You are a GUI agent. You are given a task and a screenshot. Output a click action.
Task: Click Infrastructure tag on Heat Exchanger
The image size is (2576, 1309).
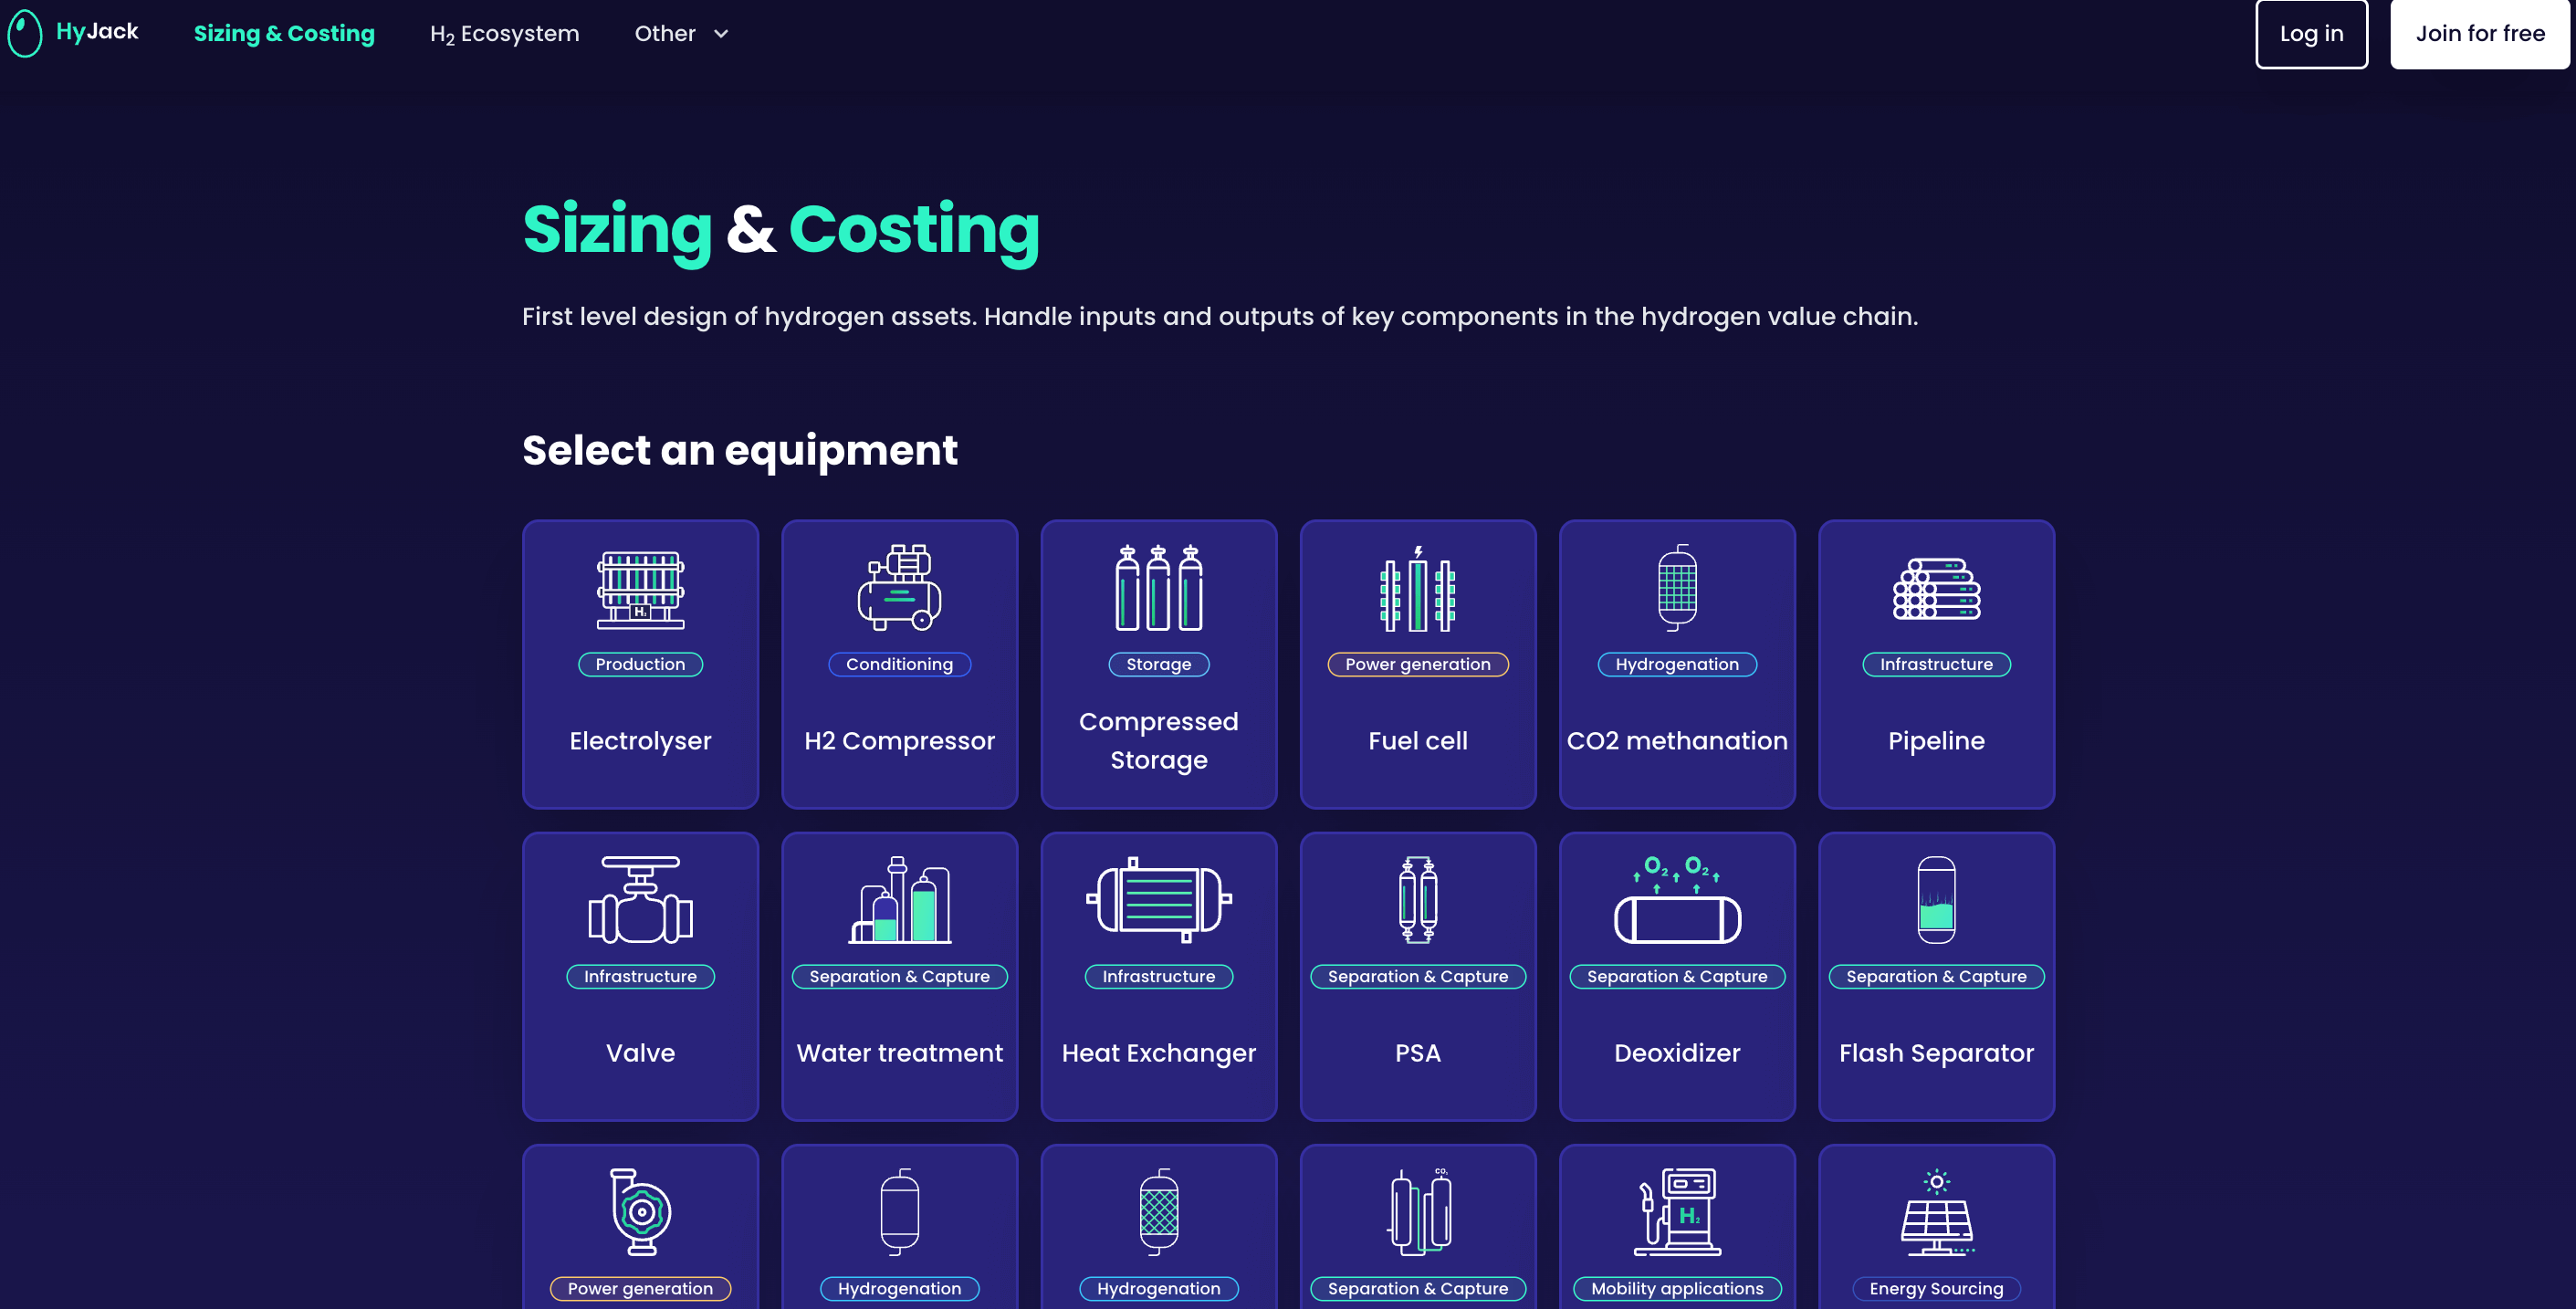coord(1159,976)
